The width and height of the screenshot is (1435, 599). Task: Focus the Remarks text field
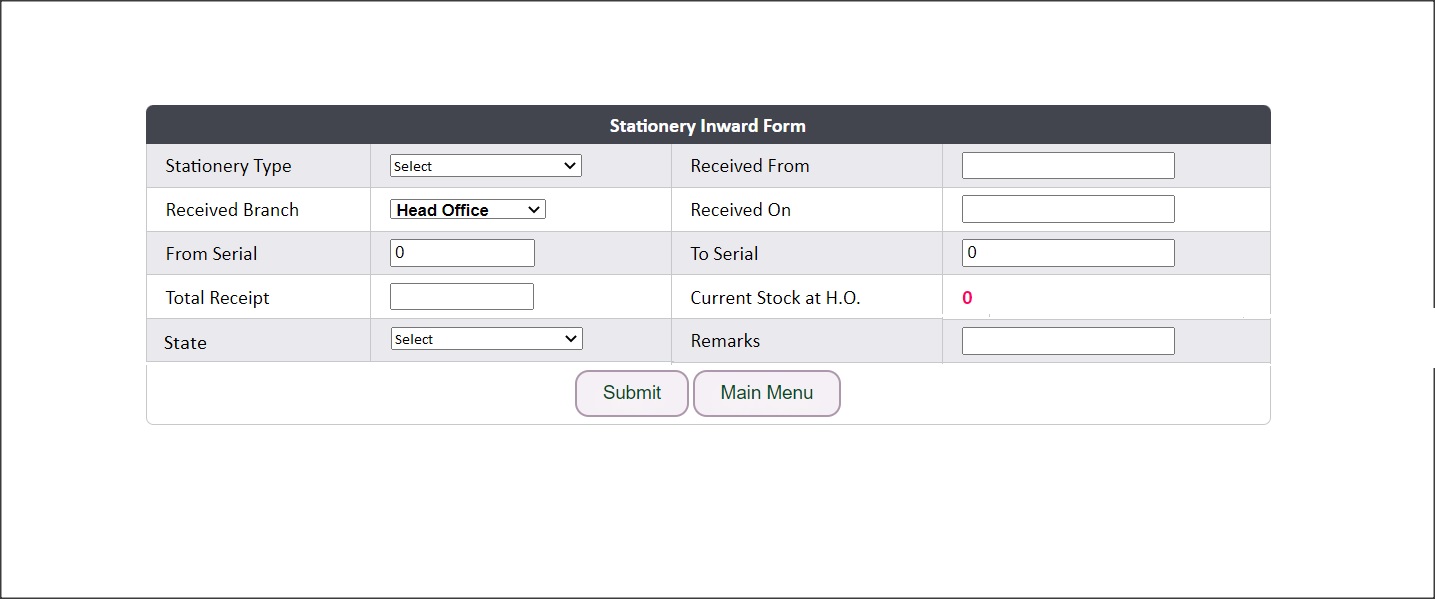1067,341
